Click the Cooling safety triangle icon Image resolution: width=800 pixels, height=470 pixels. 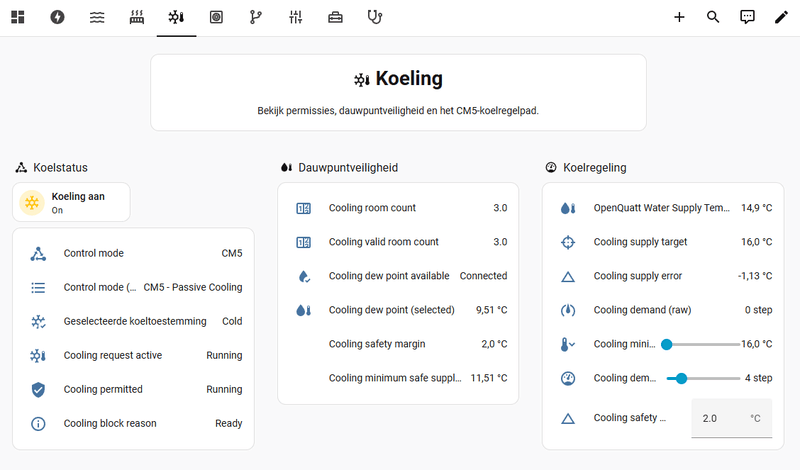point(568,418)
